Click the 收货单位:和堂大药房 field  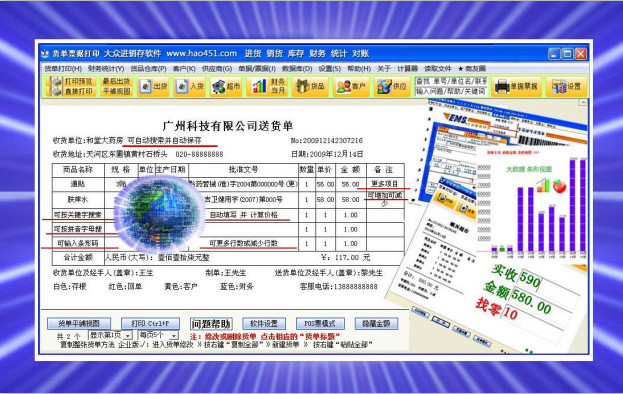[88, 141]
